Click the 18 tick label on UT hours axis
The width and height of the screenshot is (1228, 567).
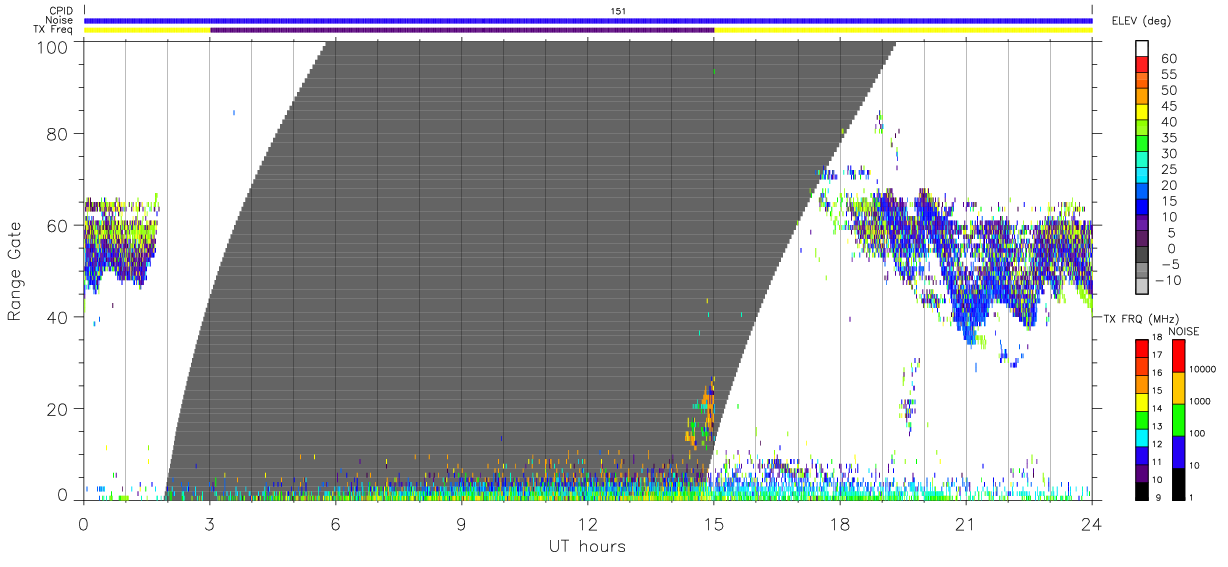tap(840, 523)
